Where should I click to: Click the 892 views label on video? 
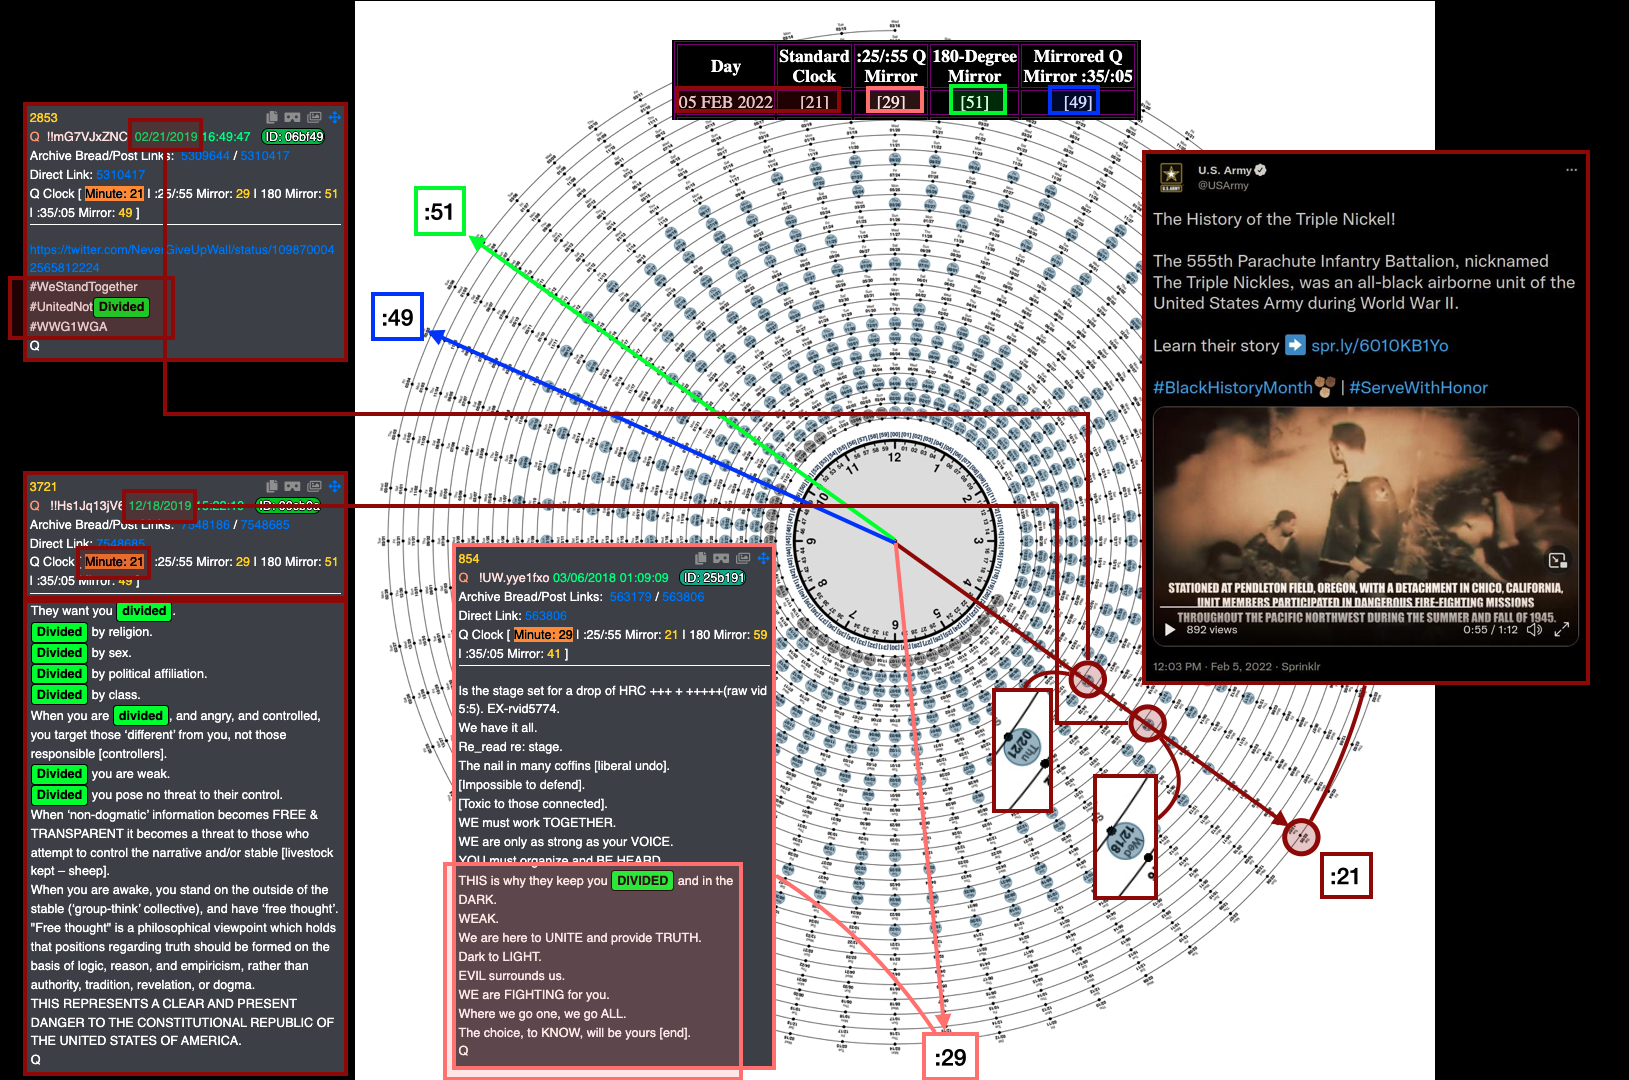coord(1212,630)
